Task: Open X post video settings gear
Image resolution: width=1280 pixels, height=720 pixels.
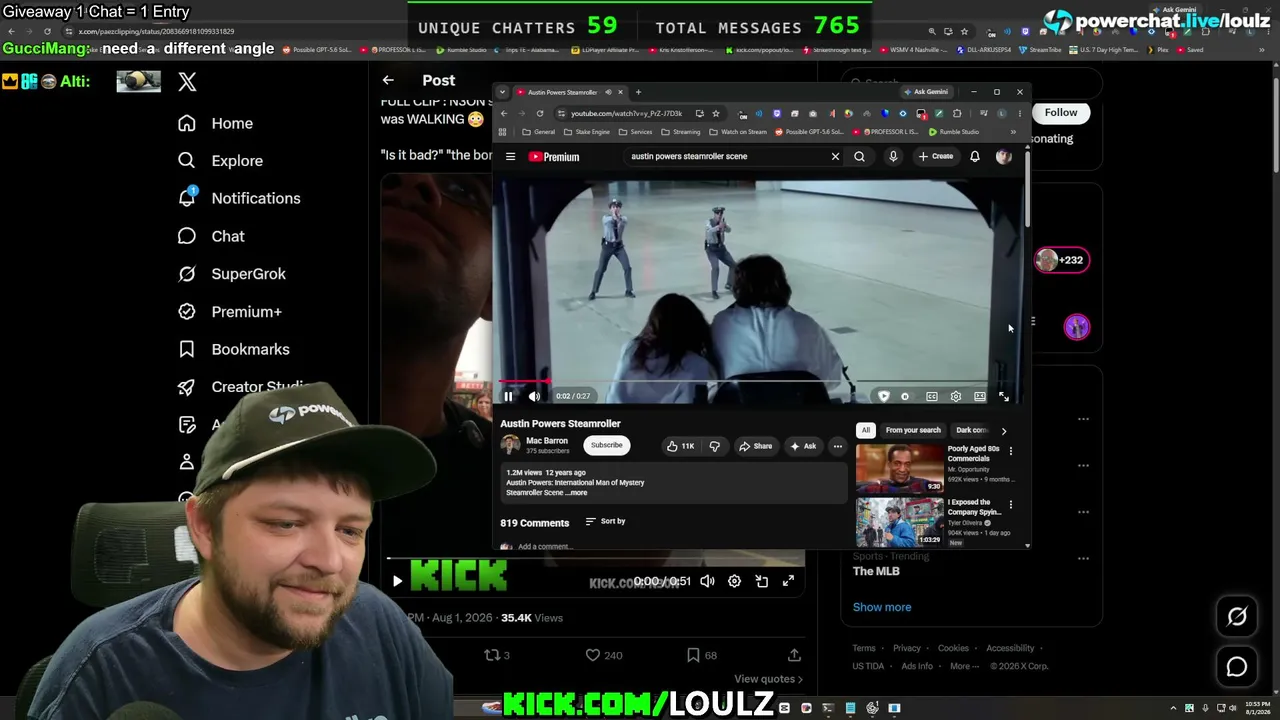Action: pyautogui.click(x=734, y=581)
